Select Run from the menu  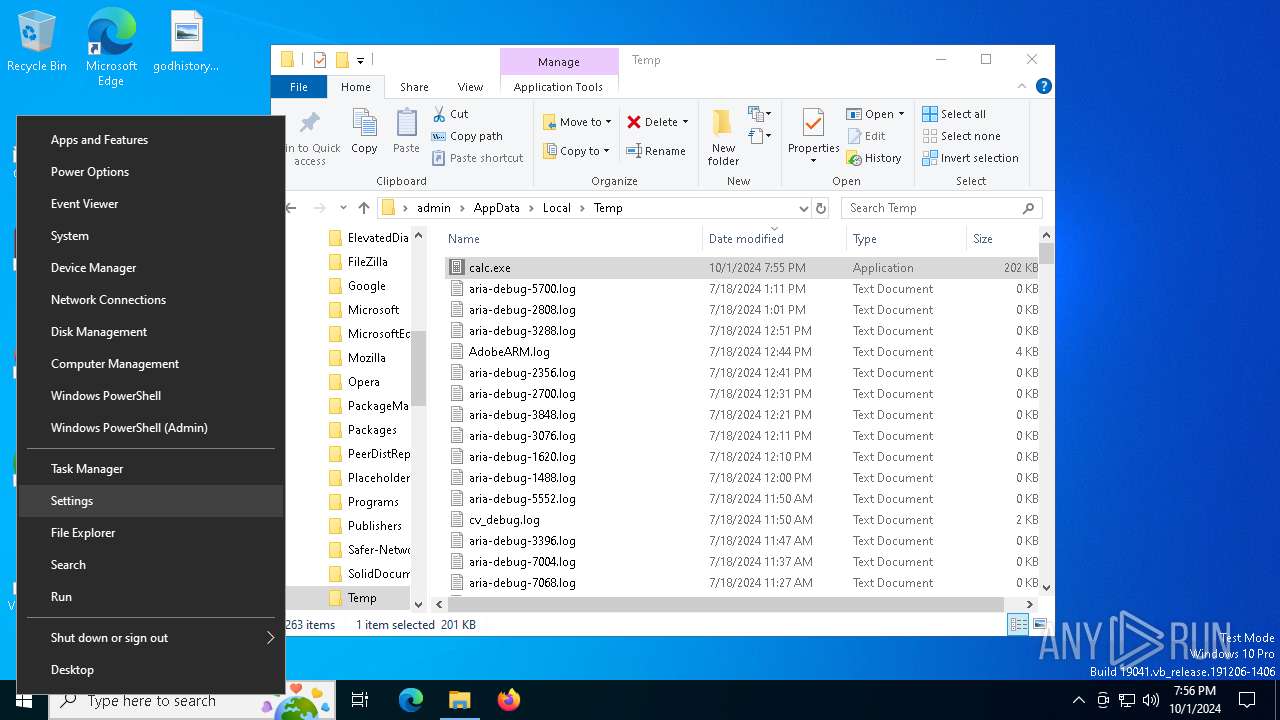click(151, 597)
